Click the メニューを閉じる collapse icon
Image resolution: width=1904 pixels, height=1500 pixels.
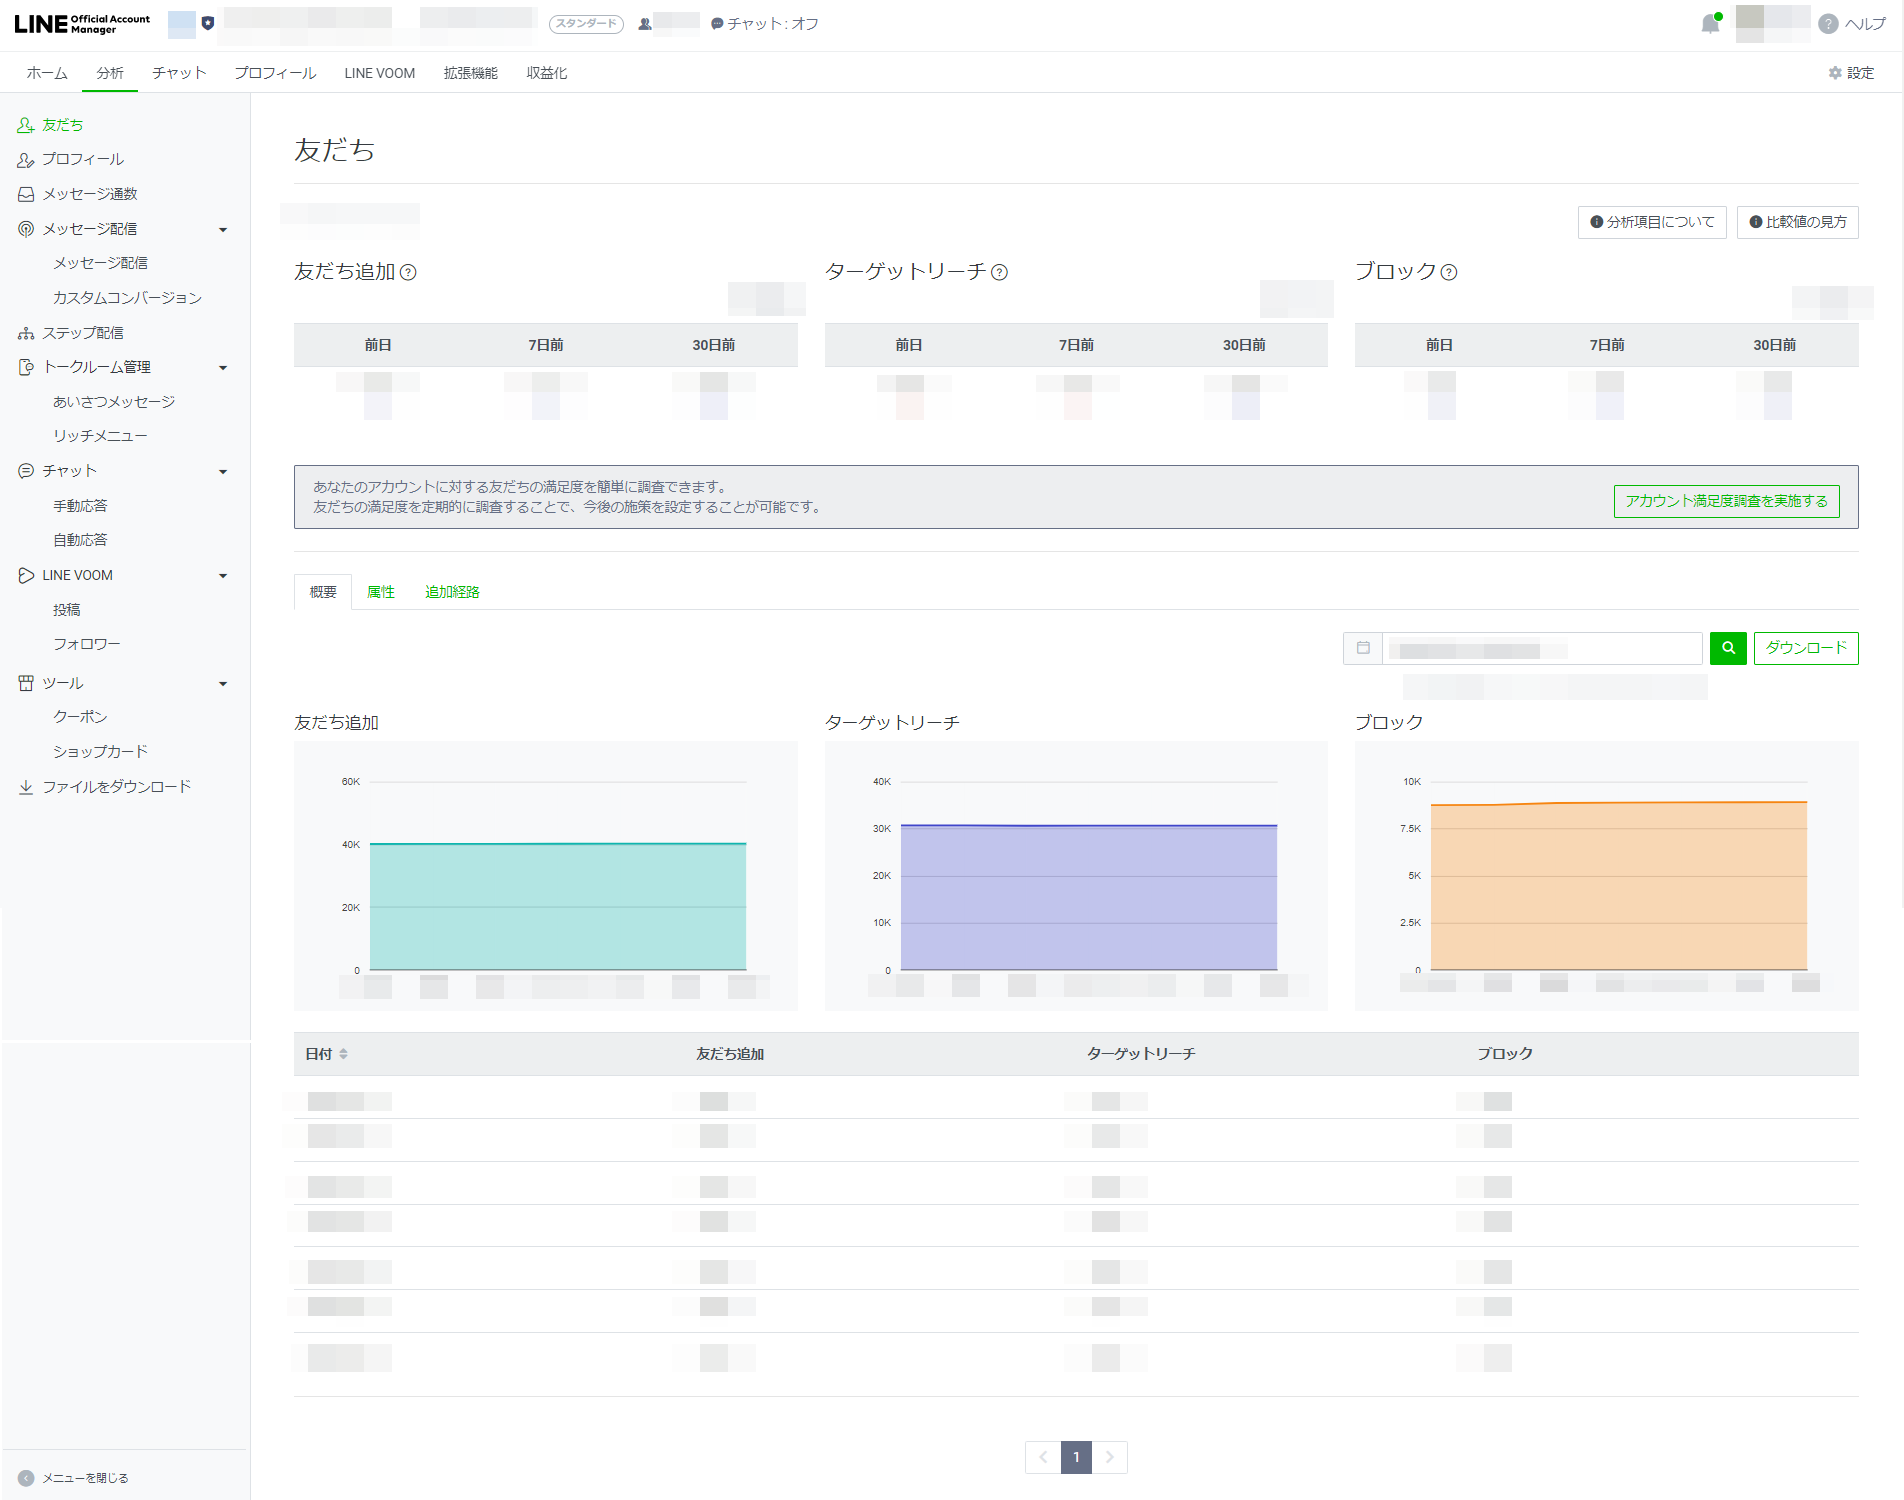click(26, 1478)
